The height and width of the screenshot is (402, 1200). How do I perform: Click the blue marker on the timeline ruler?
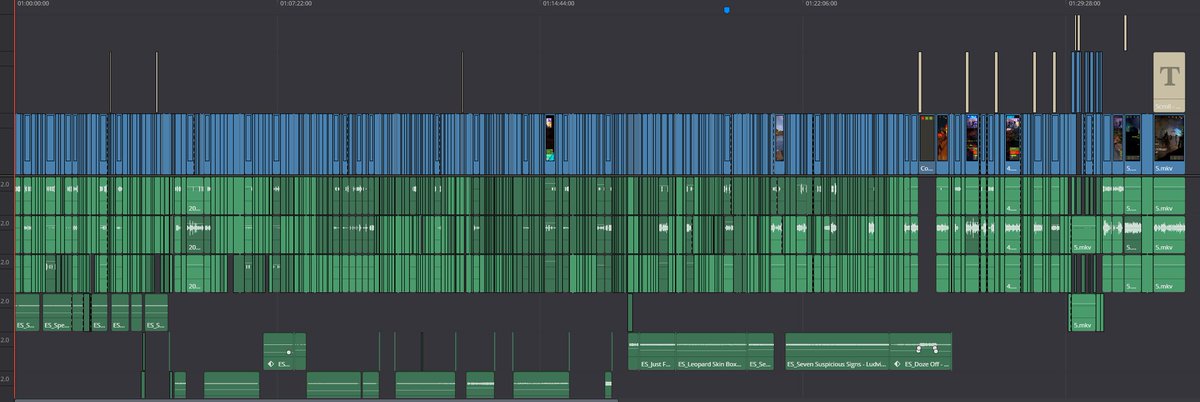point(727,10)
